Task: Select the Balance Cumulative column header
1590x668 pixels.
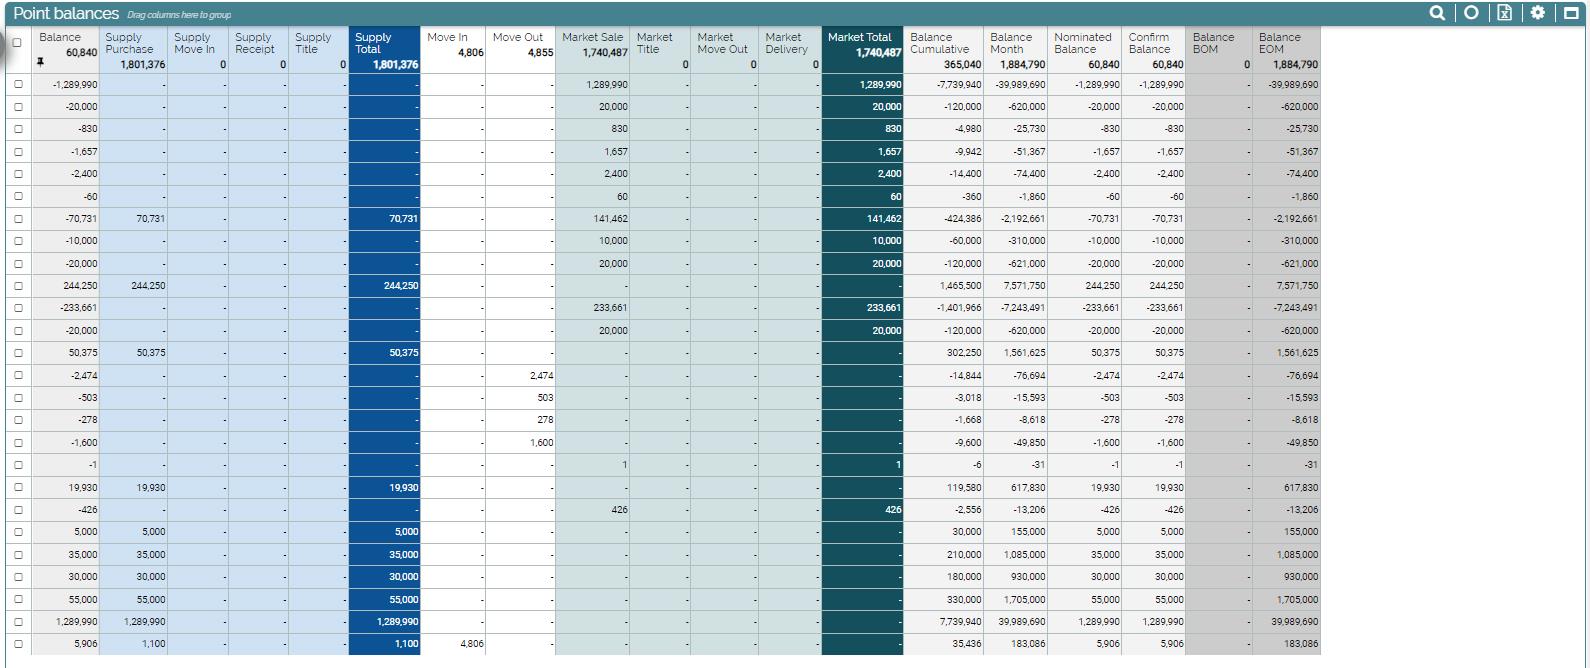Action: pyautogui.click(x=939, y=43)
